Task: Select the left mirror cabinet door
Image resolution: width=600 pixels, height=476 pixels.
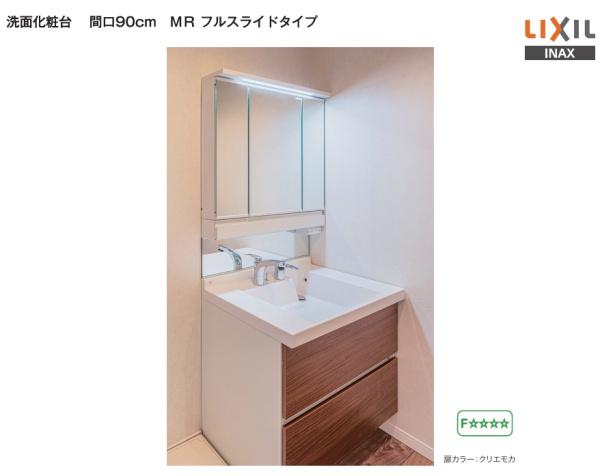Action: pyautogui.click(x=232, y=149)
